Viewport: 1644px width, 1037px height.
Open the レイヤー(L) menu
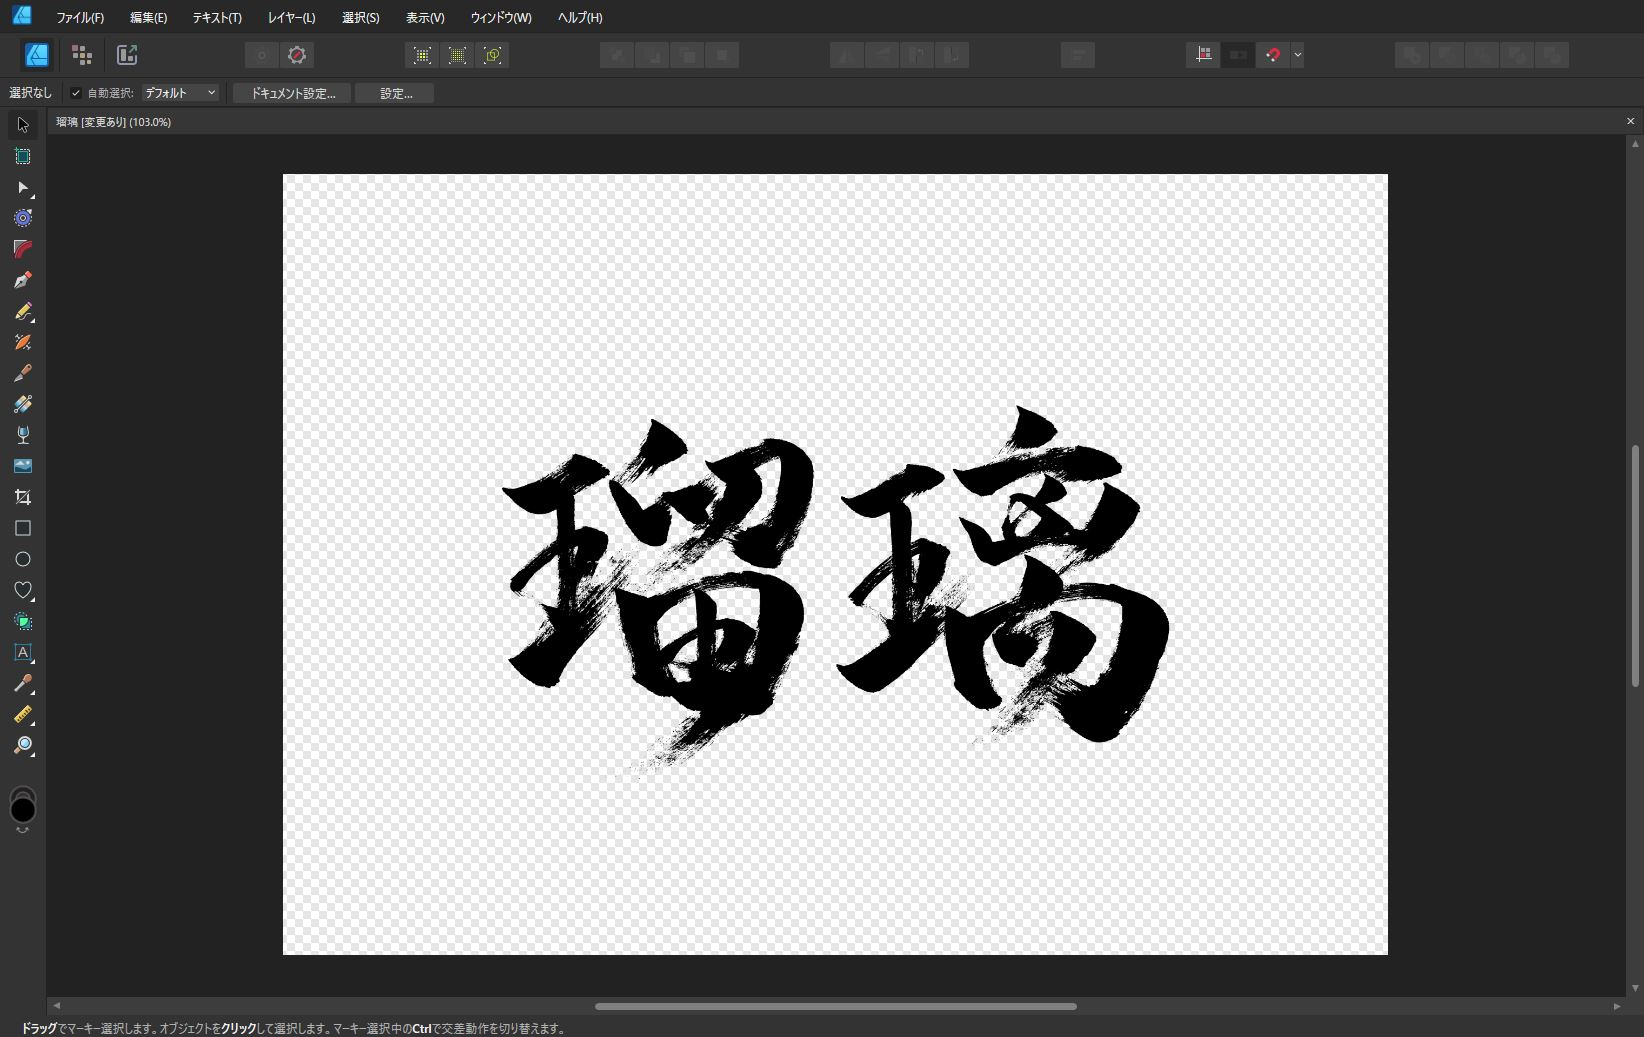click(x=291, y=17)
